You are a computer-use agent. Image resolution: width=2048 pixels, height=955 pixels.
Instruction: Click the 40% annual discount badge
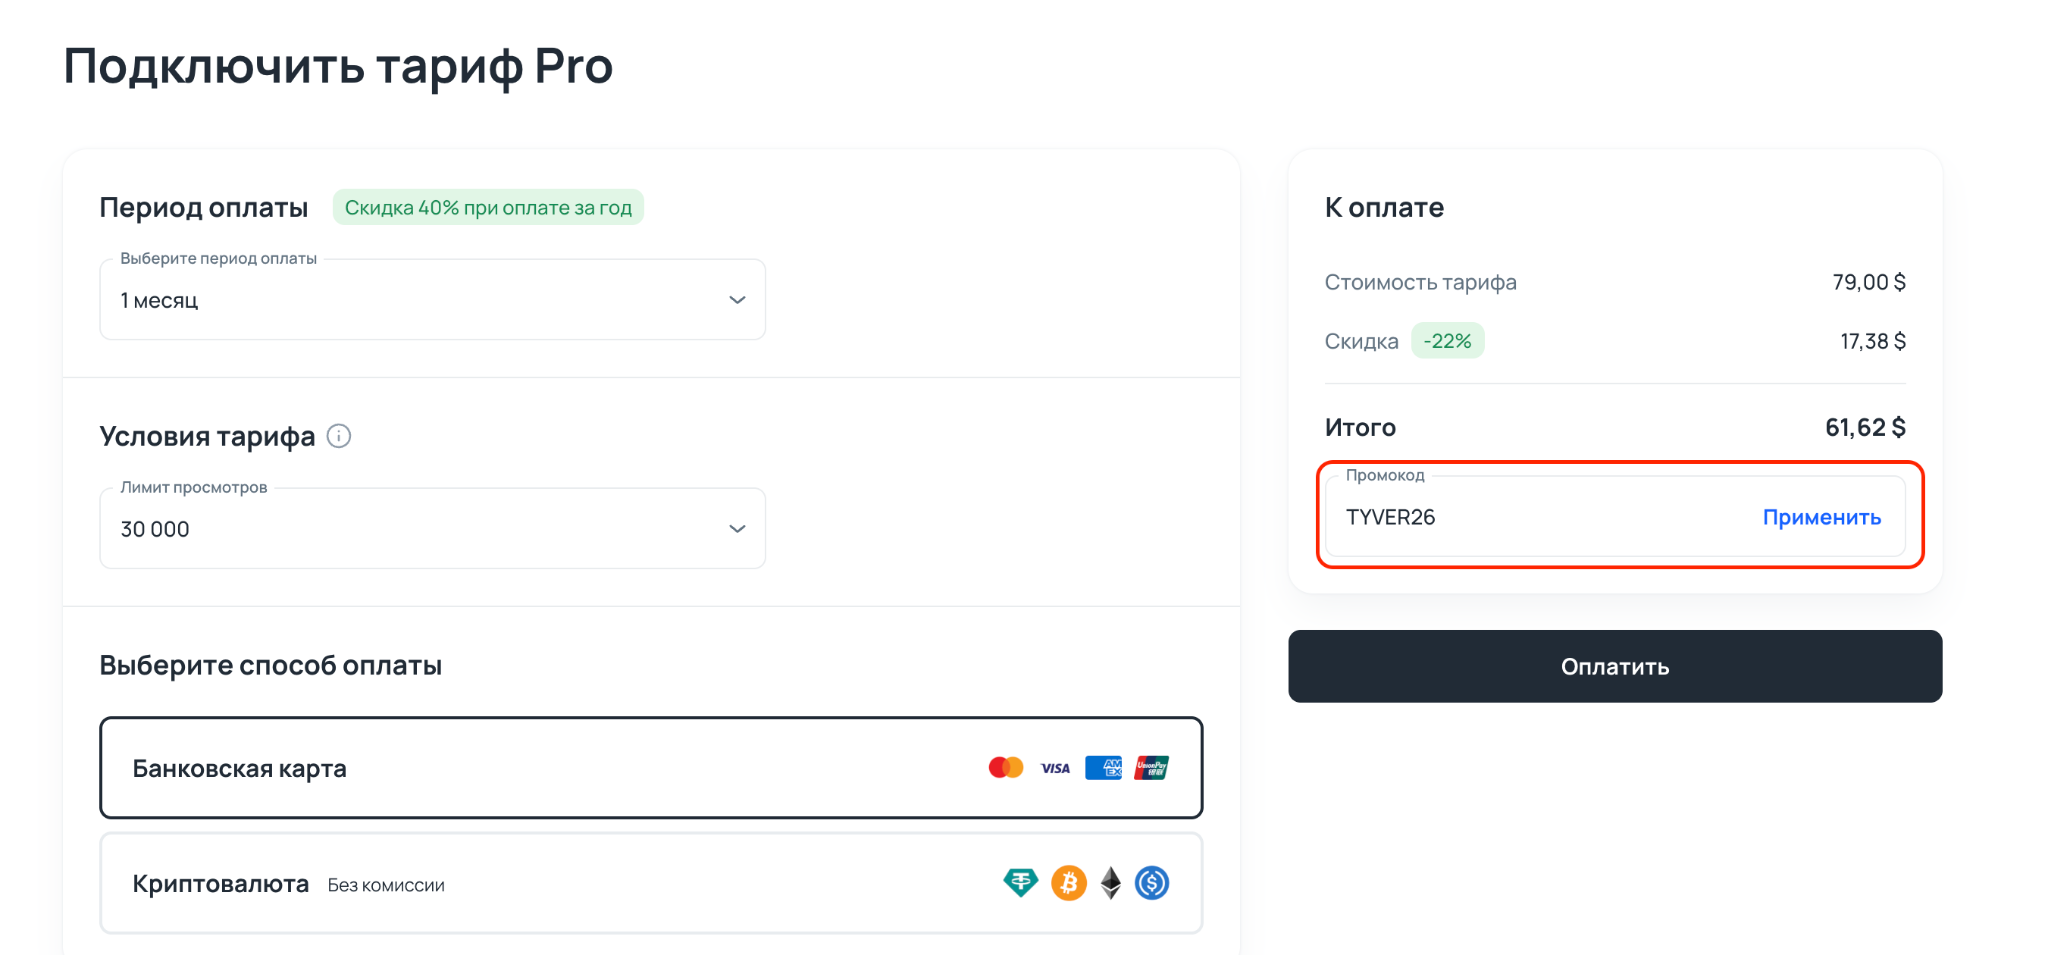click(488, 208)
